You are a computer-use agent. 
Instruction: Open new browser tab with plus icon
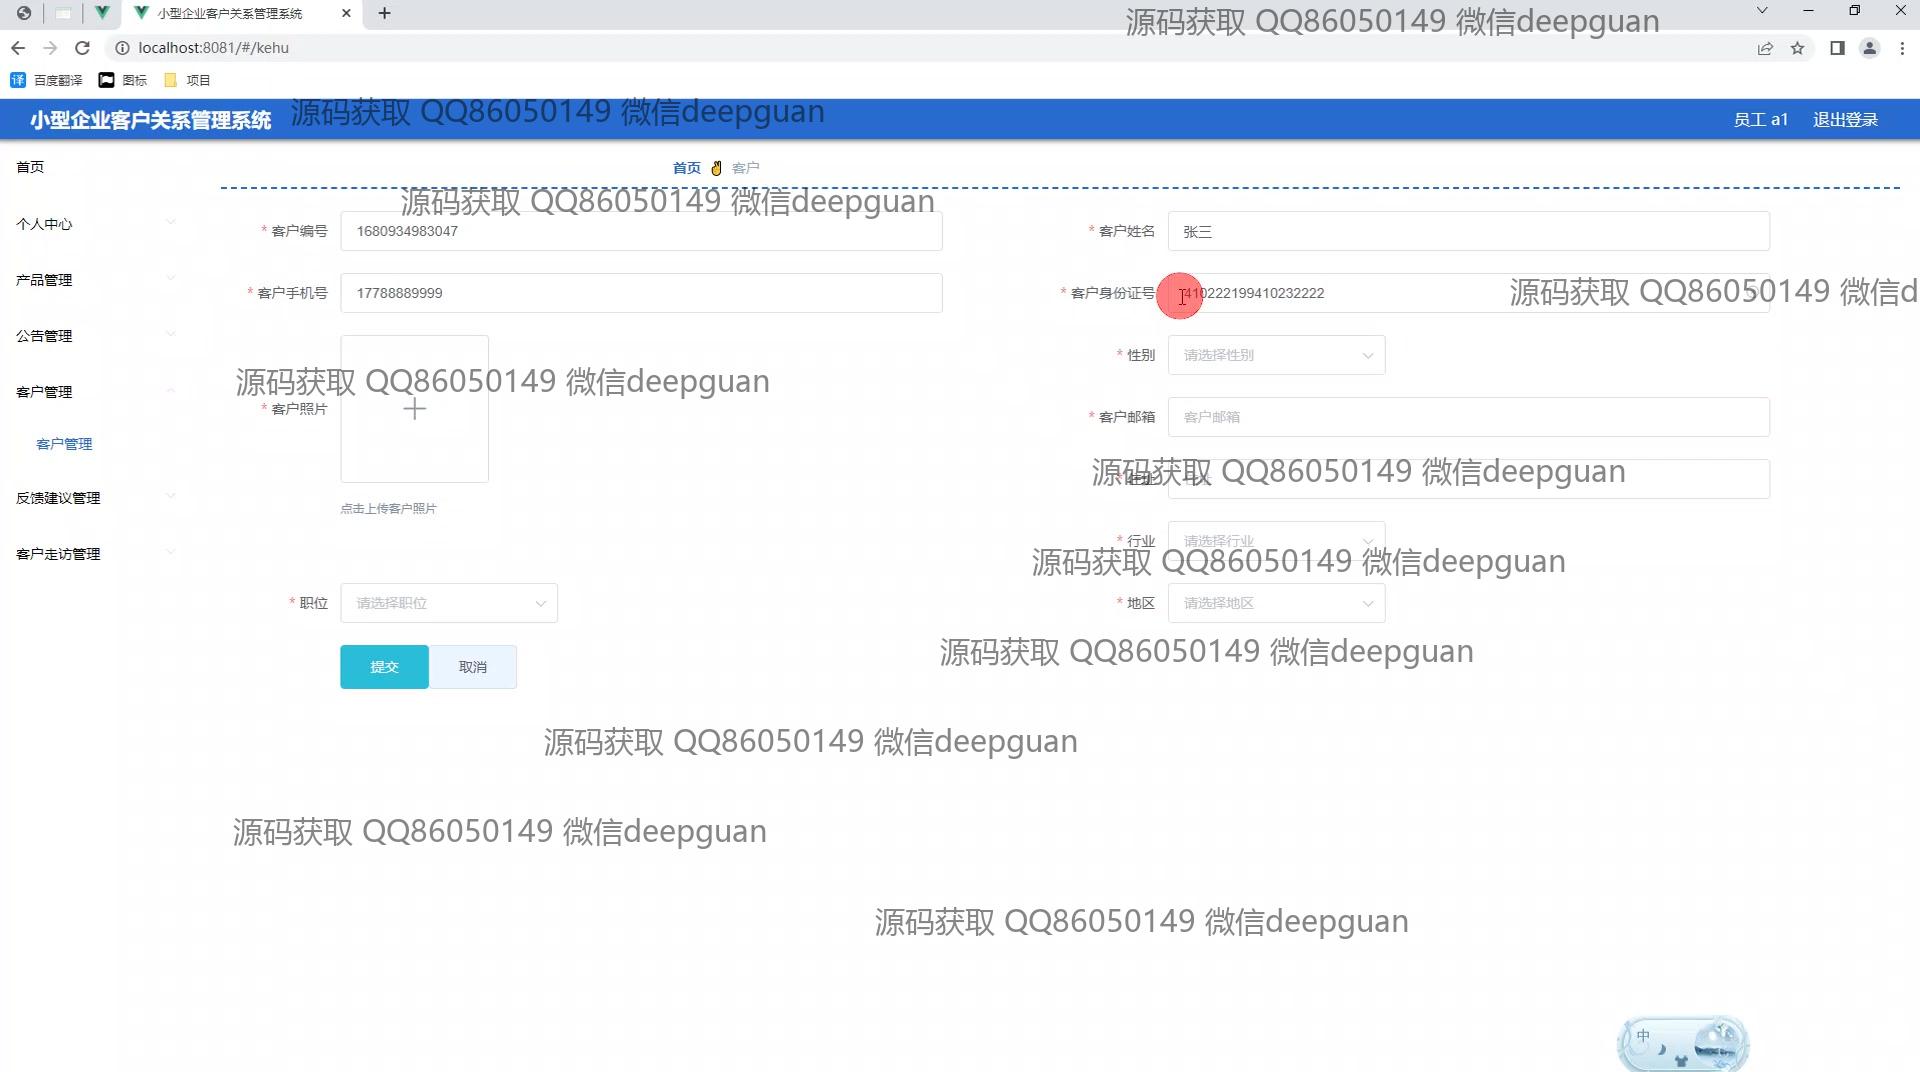tap(384, 13)
